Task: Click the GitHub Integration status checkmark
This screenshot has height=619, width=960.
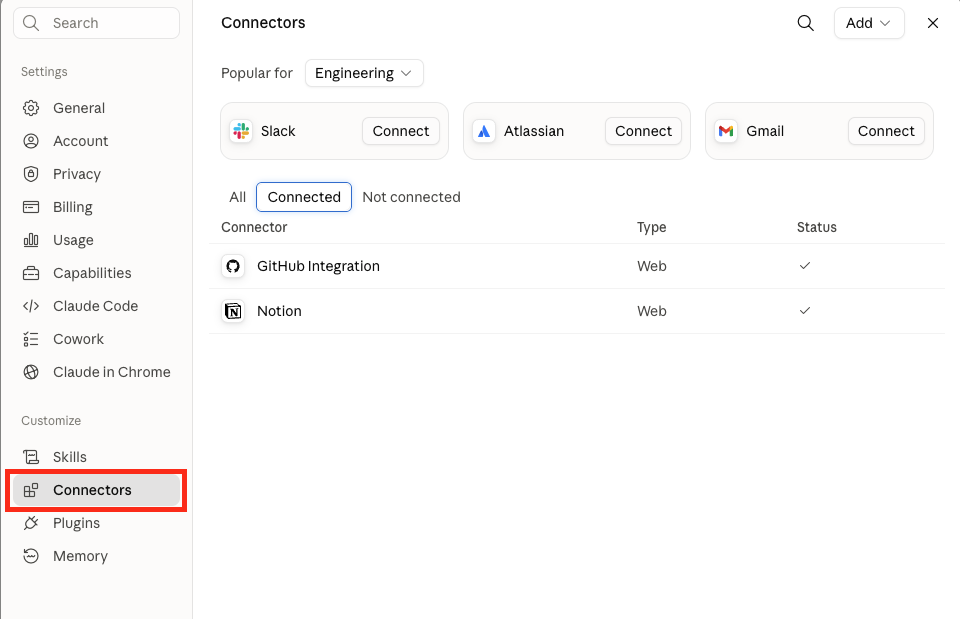Action: pyautogui.click(x=804, y=266)
